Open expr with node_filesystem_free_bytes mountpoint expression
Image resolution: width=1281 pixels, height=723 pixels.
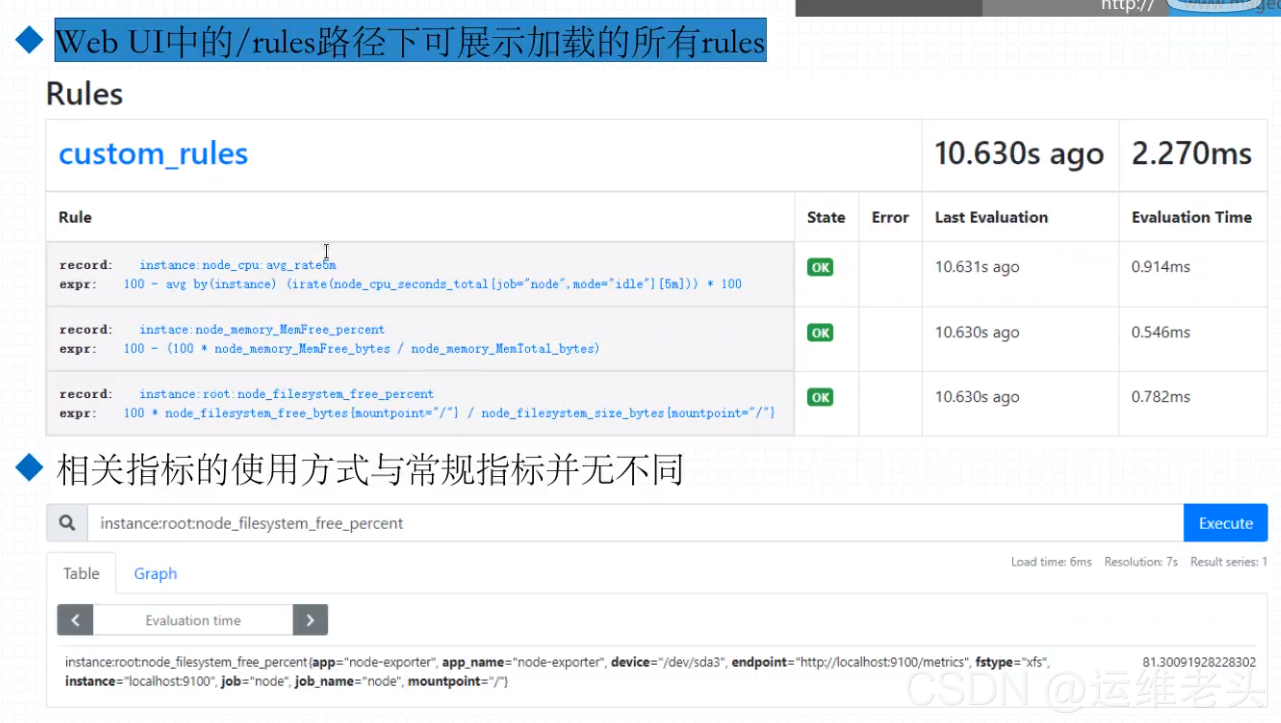450,413
